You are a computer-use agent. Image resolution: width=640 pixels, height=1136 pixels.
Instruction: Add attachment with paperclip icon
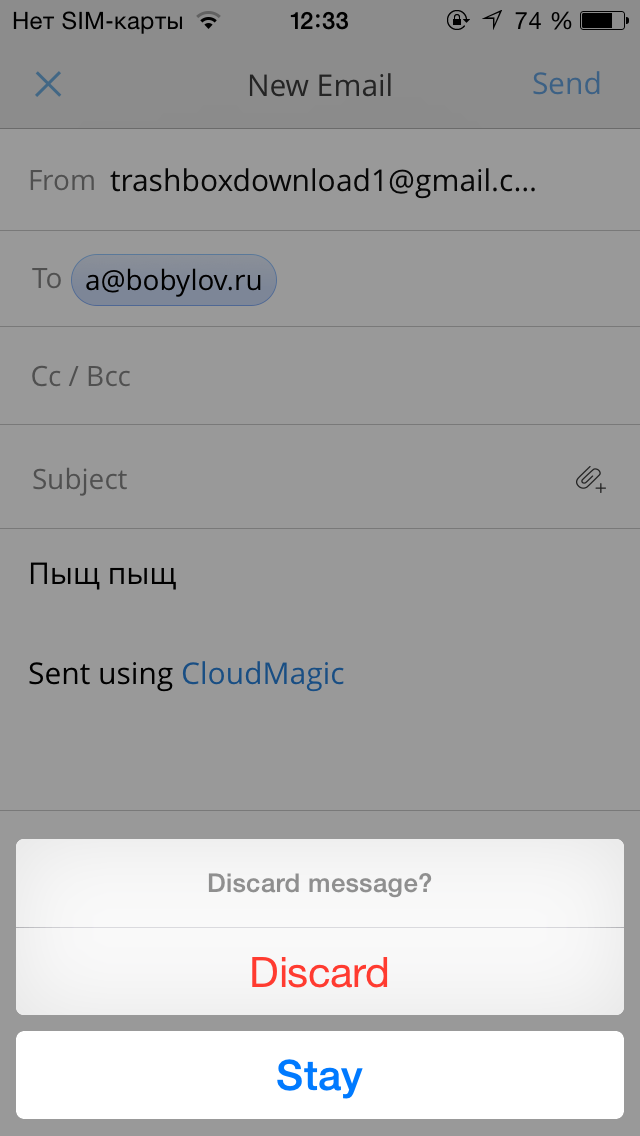pos(591,480)
